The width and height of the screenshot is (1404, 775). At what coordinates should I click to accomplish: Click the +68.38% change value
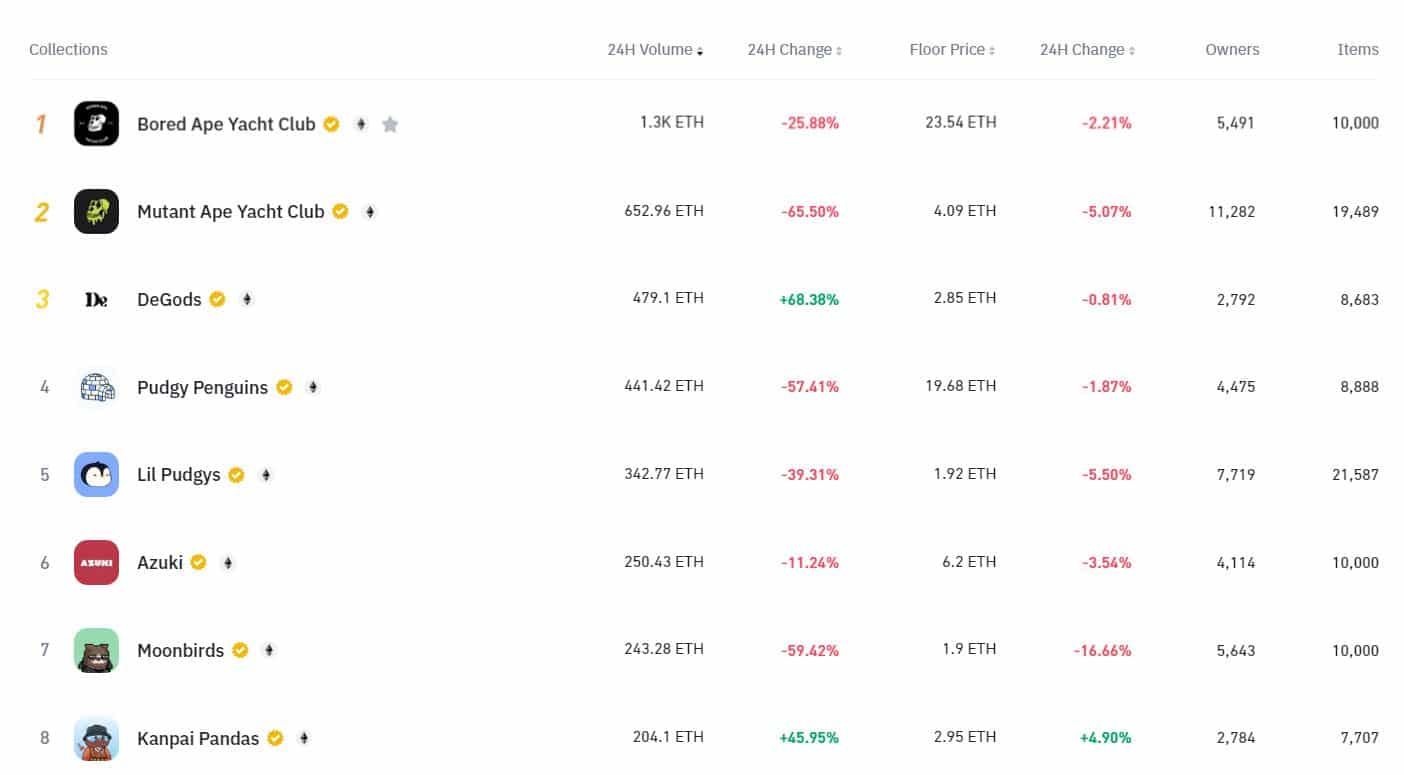click(809, 299)
